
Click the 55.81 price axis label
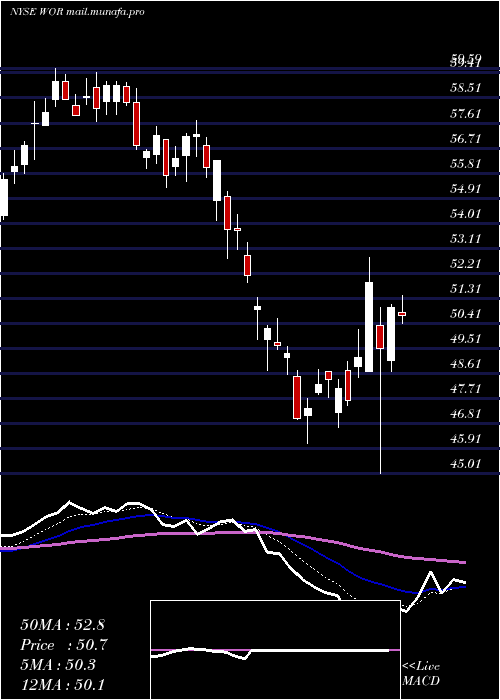point(466,163)
